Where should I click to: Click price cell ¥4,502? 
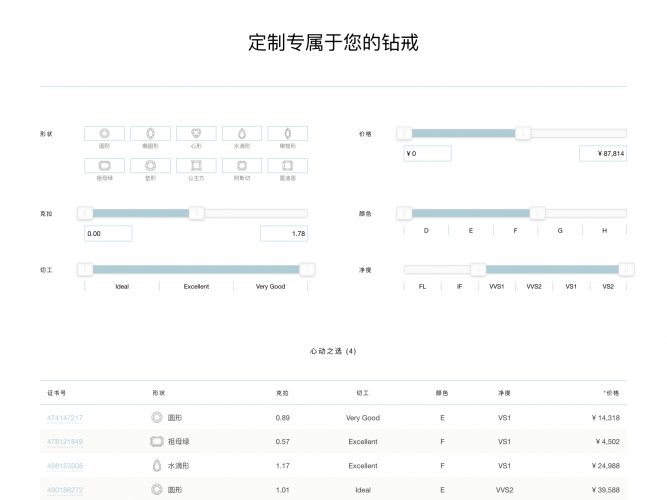pyautogui.click(x=608, y=442)
